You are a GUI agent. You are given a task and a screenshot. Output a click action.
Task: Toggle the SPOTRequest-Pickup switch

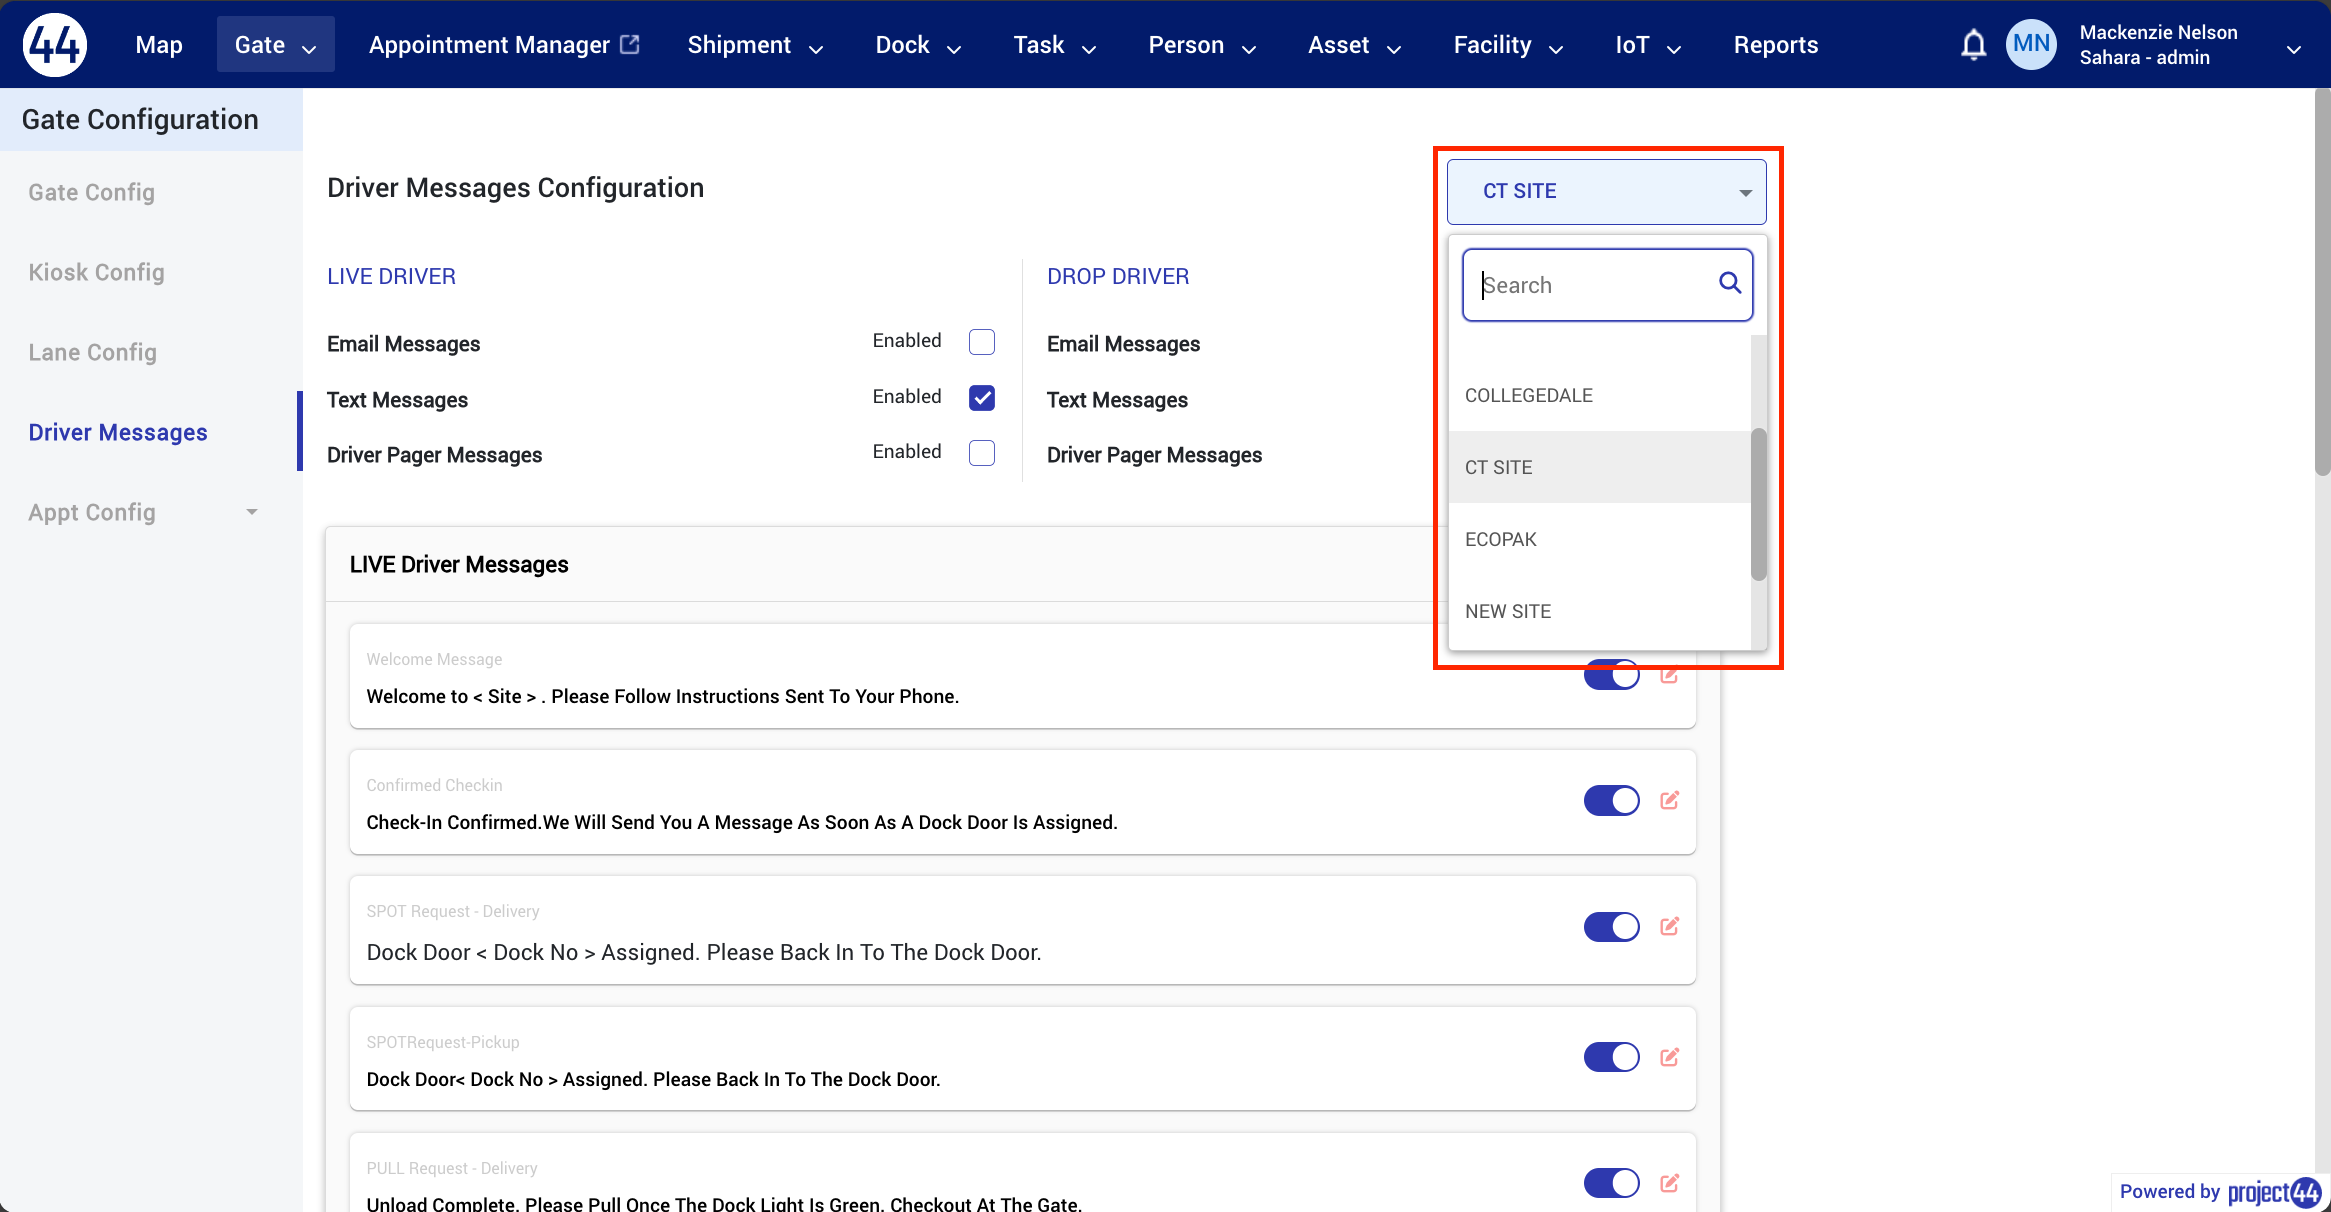pyautogui.click(x=1611, y=1057)
